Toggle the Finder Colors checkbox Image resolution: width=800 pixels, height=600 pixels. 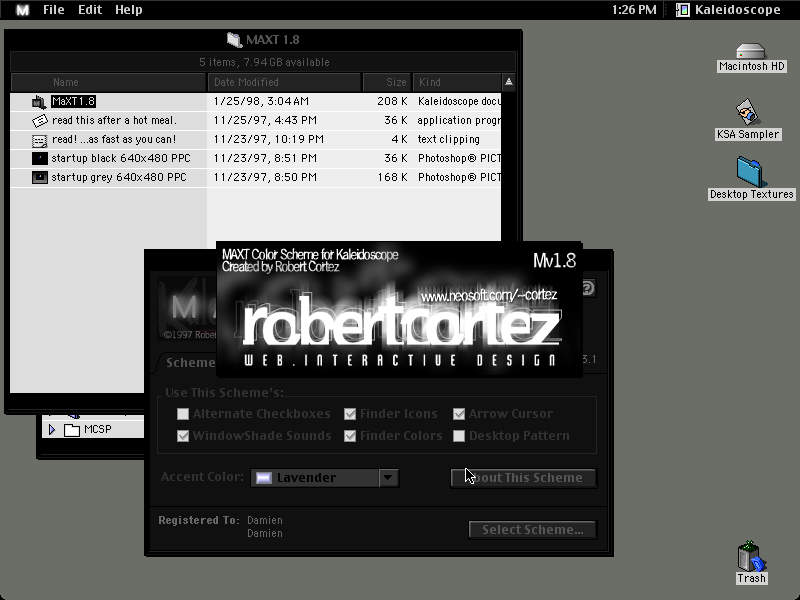(x=349, y=436)
